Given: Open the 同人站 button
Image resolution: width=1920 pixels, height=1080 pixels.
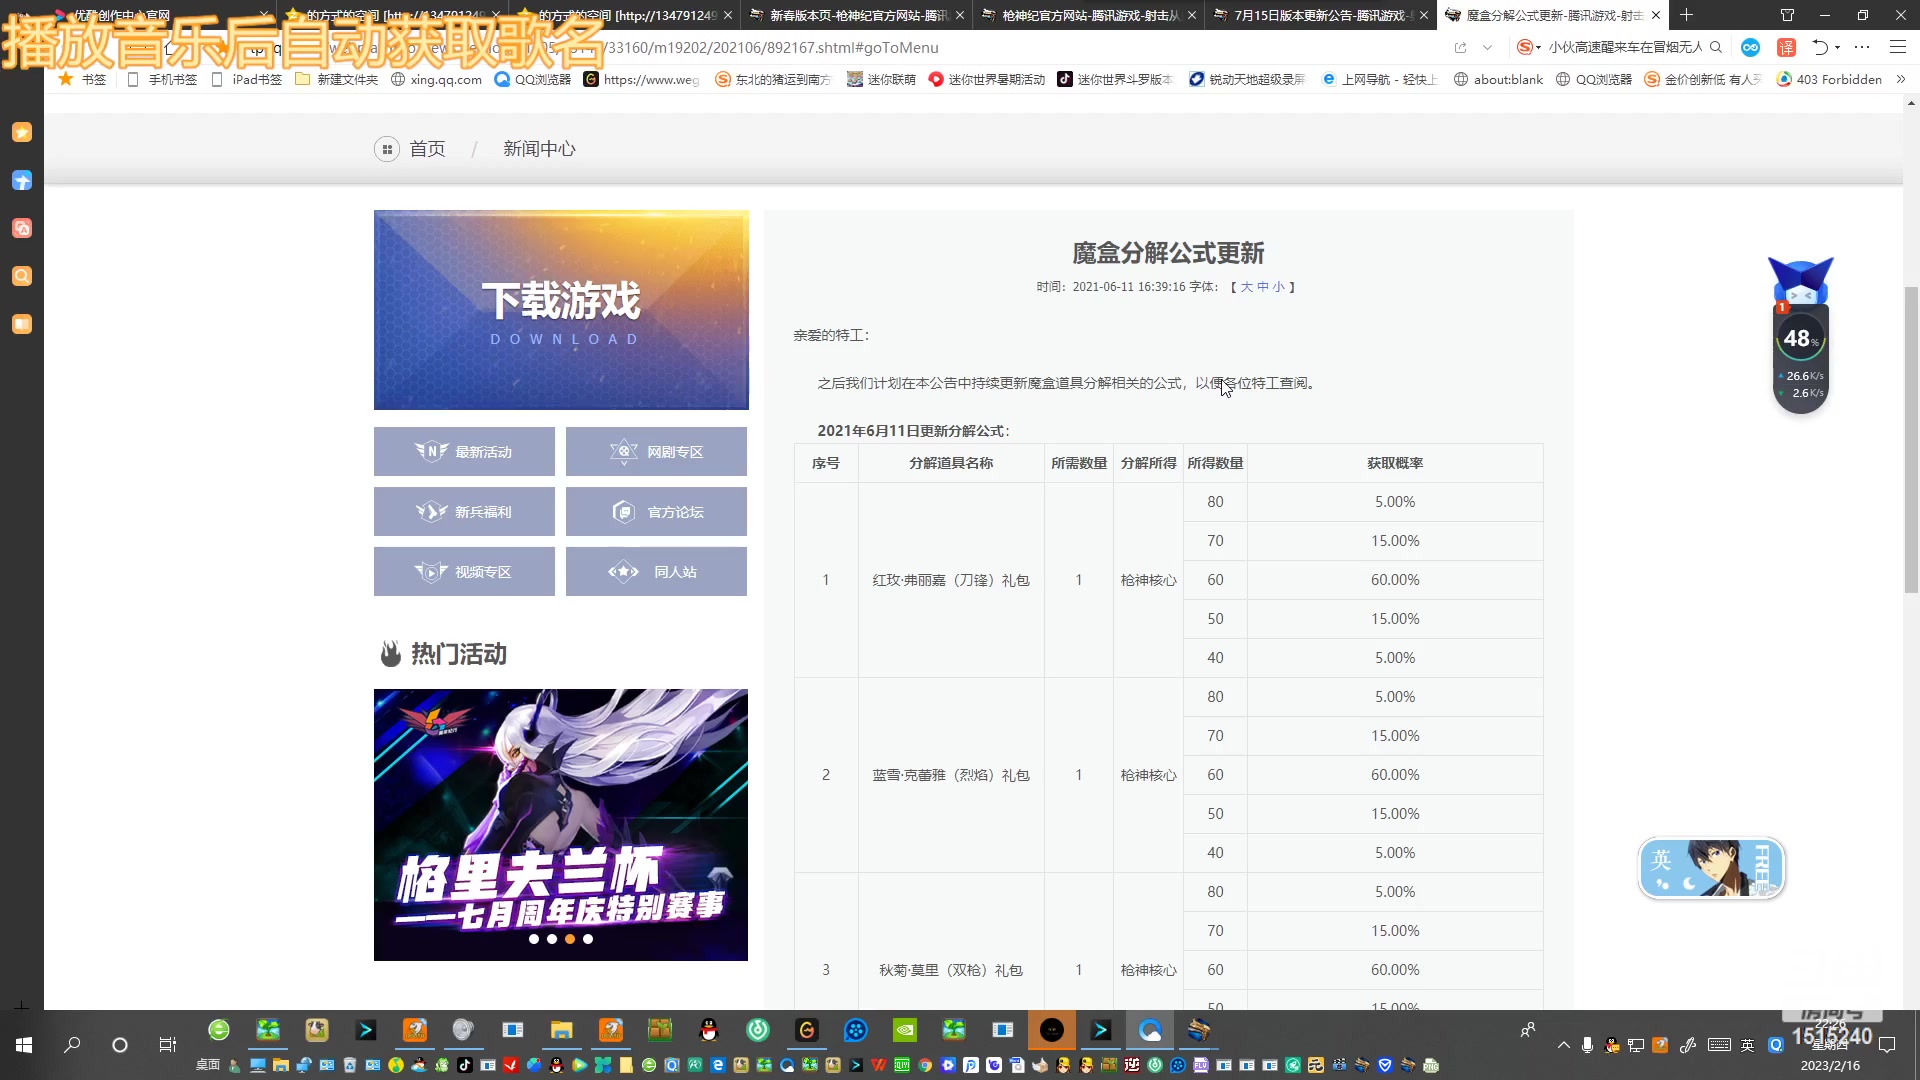Looking at the screenshot, I should pyautogui.click(x=656, y=572).
